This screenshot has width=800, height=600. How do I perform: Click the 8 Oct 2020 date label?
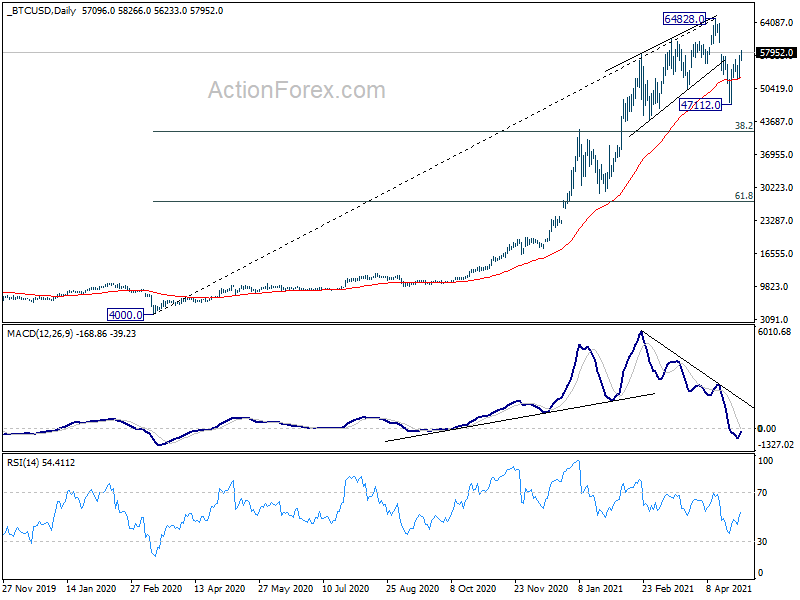[x=473, y=589]
